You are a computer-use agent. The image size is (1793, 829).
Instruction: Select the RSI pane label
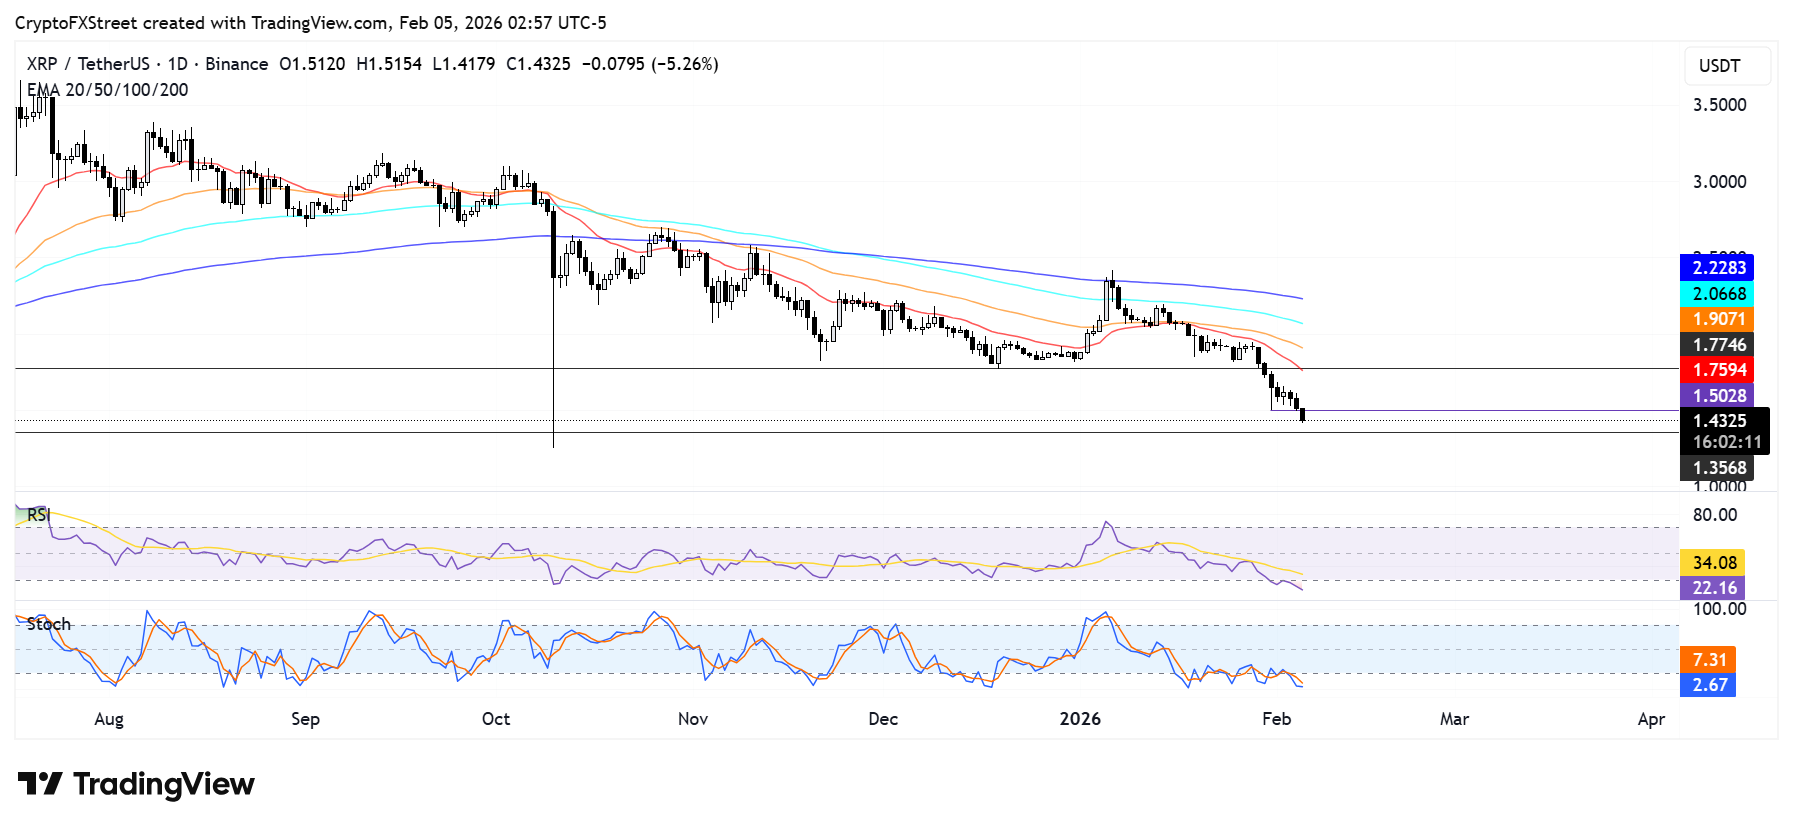click(38, 515)
